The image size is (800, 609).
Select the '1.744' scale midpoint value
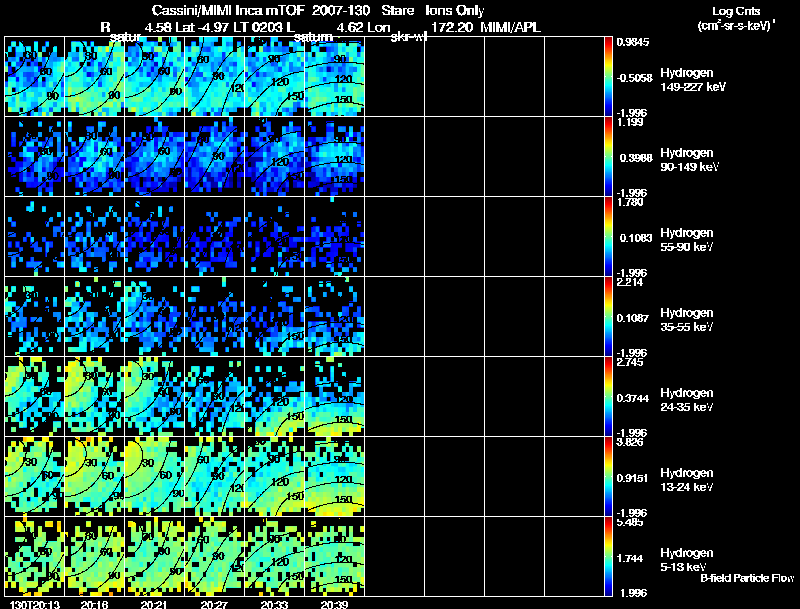[631, 559]
